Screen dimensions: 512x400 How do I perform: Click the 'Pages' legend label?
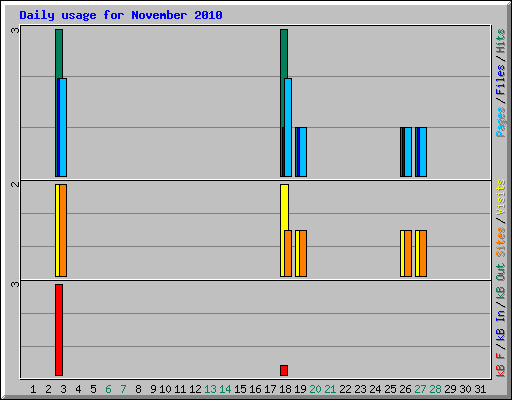click(501, 122)
